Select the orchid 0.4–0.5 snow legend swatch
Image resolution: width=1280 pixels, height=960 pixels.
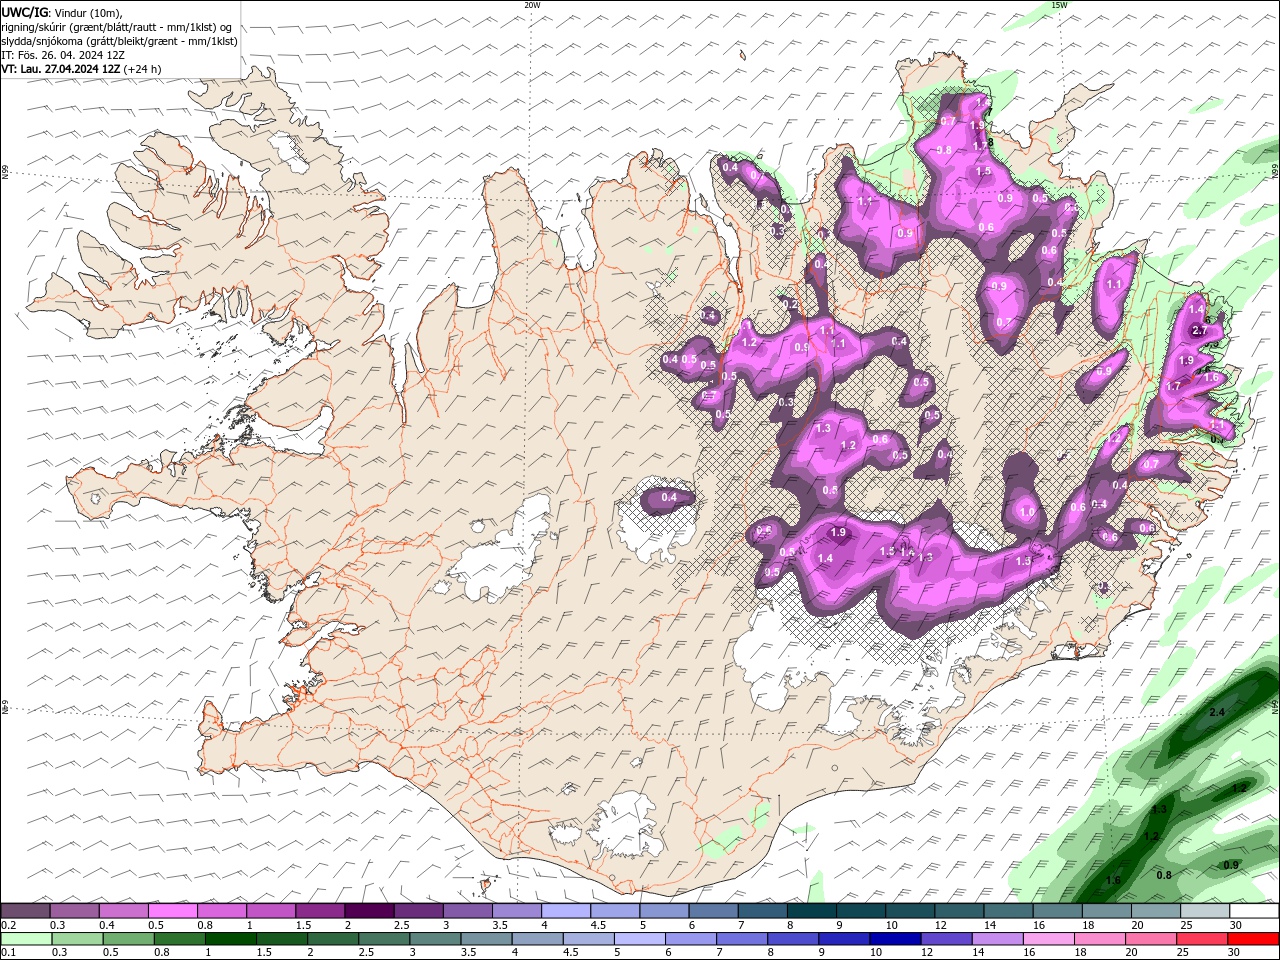point(123,911)
